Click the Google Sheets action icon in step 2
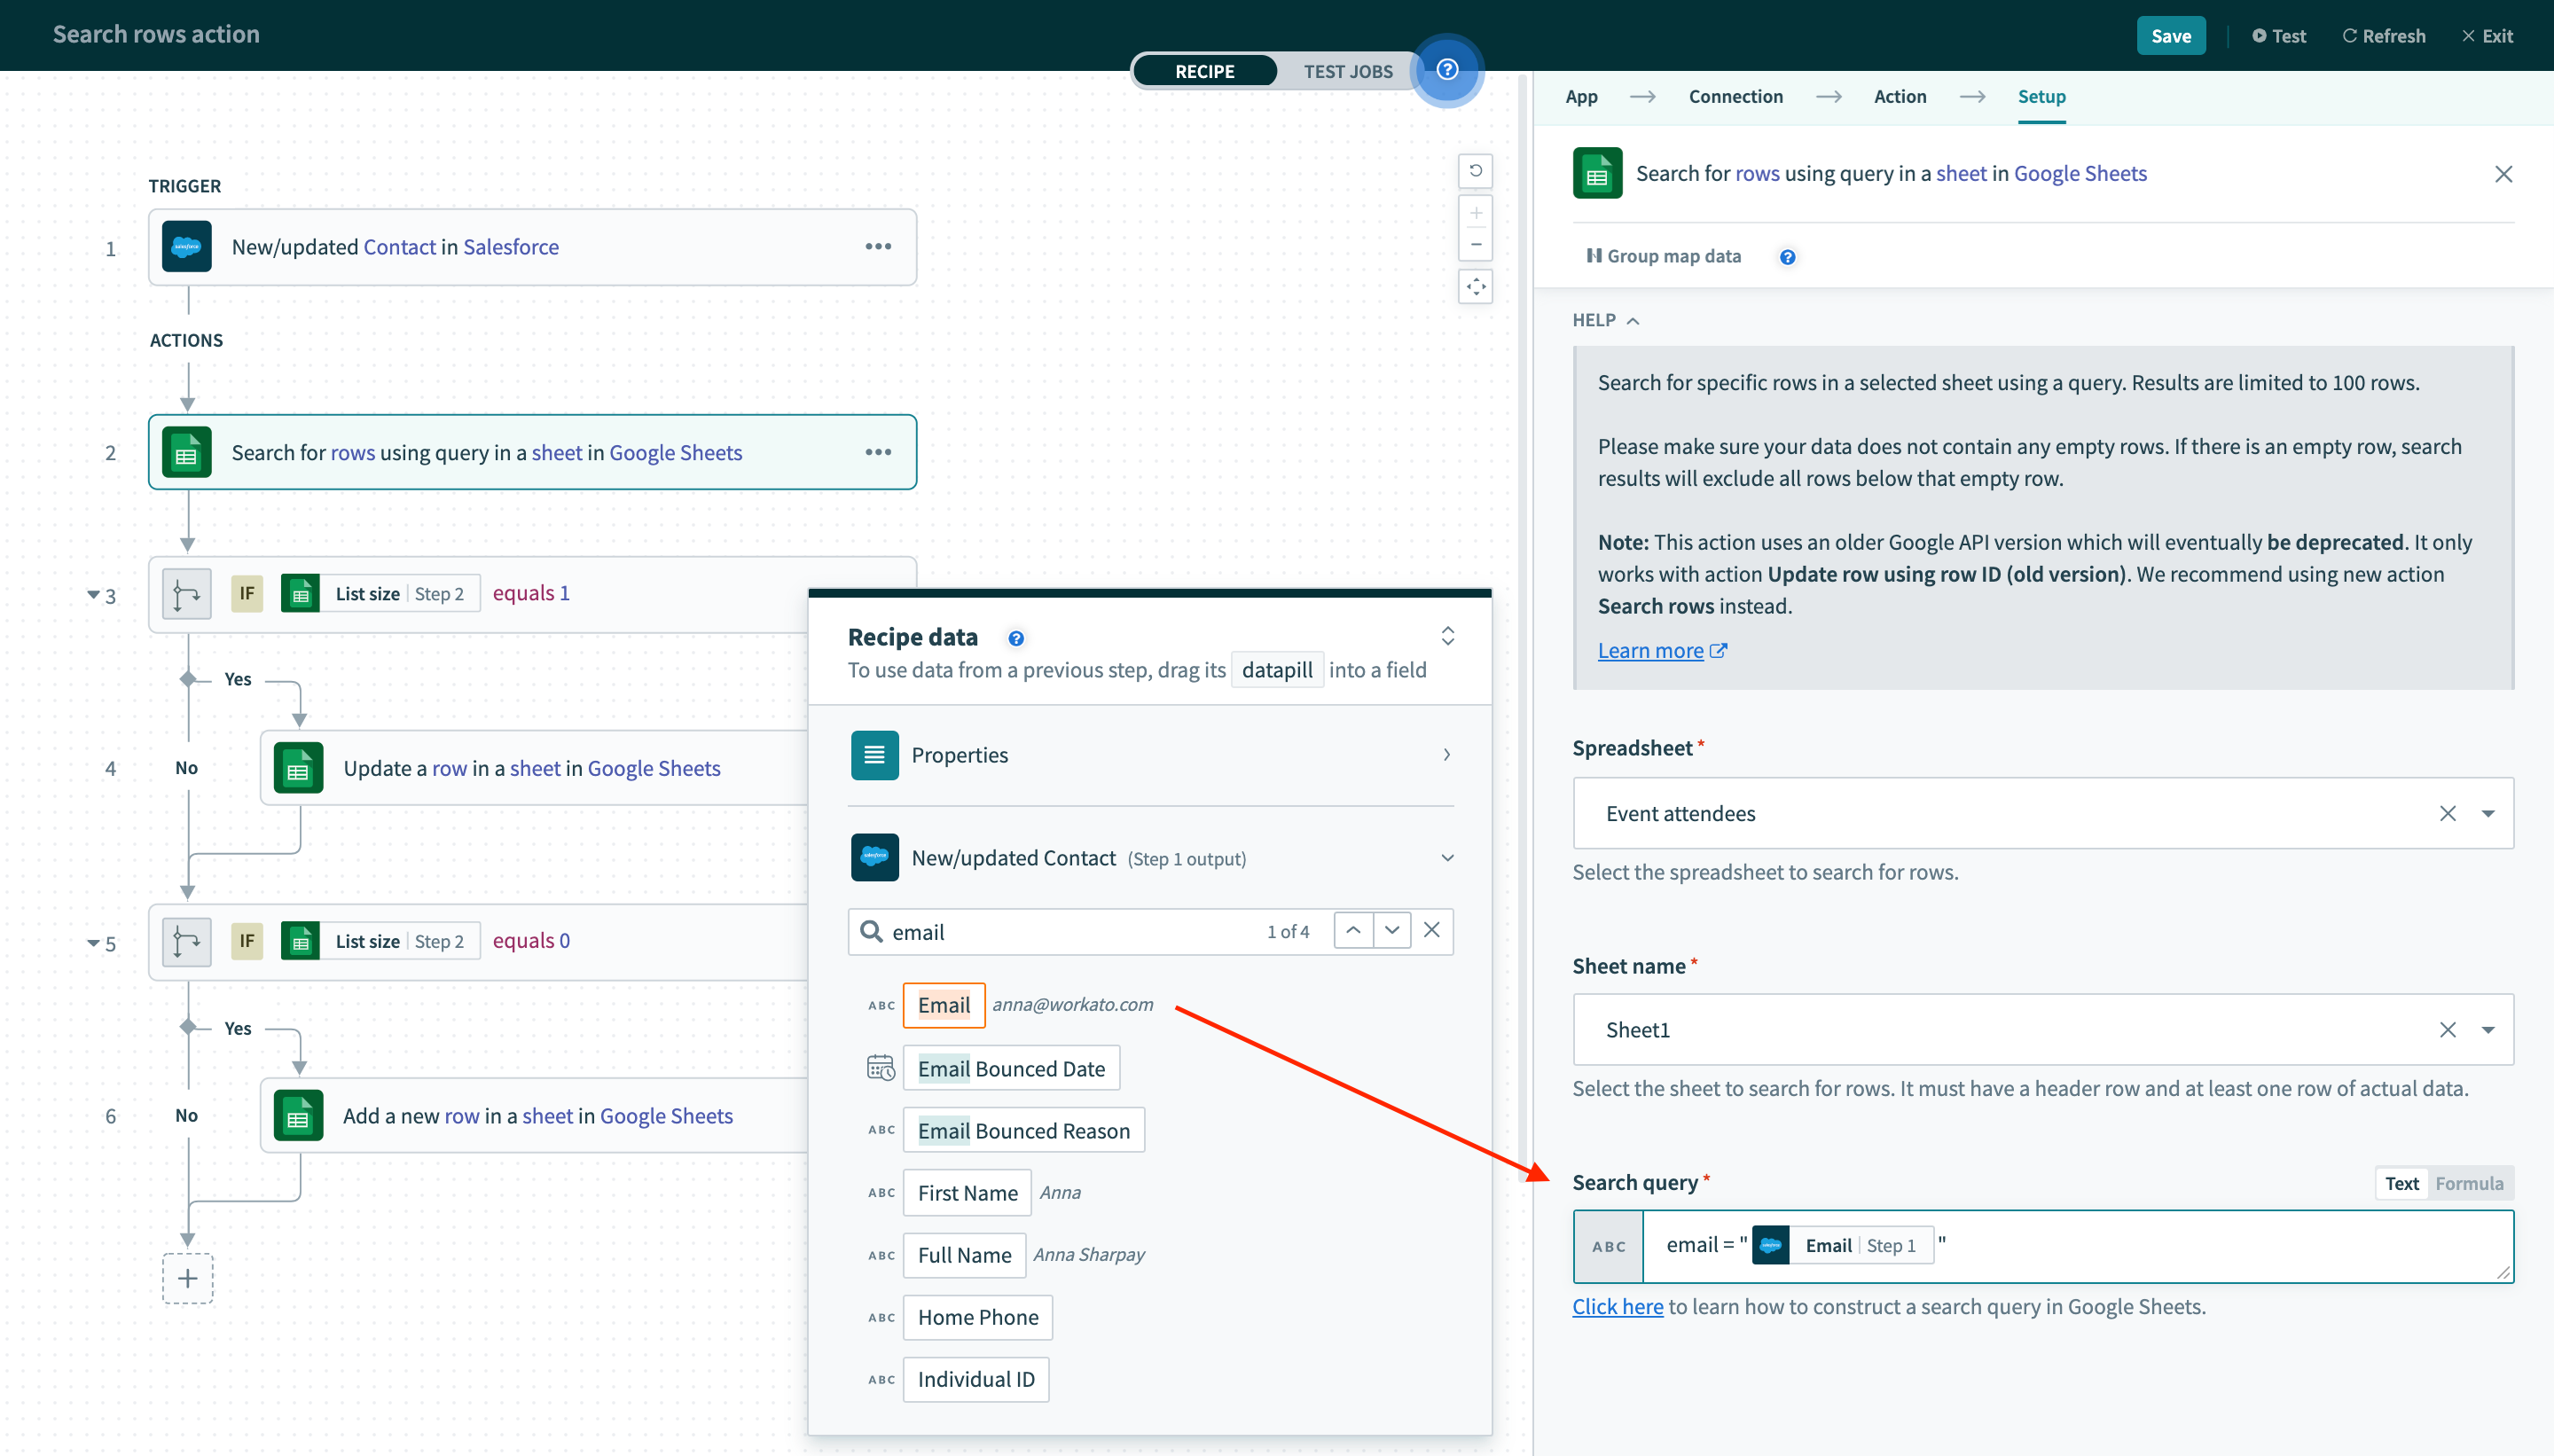2554x1456 pixels. (x=190, y=452)
